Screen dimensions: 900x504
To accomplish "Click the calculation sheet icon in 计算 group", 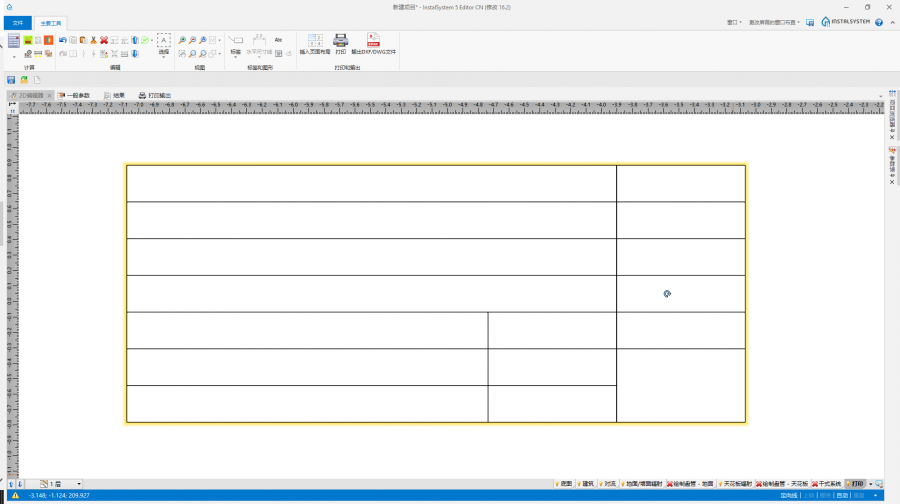I will click(x=13, y=40).
